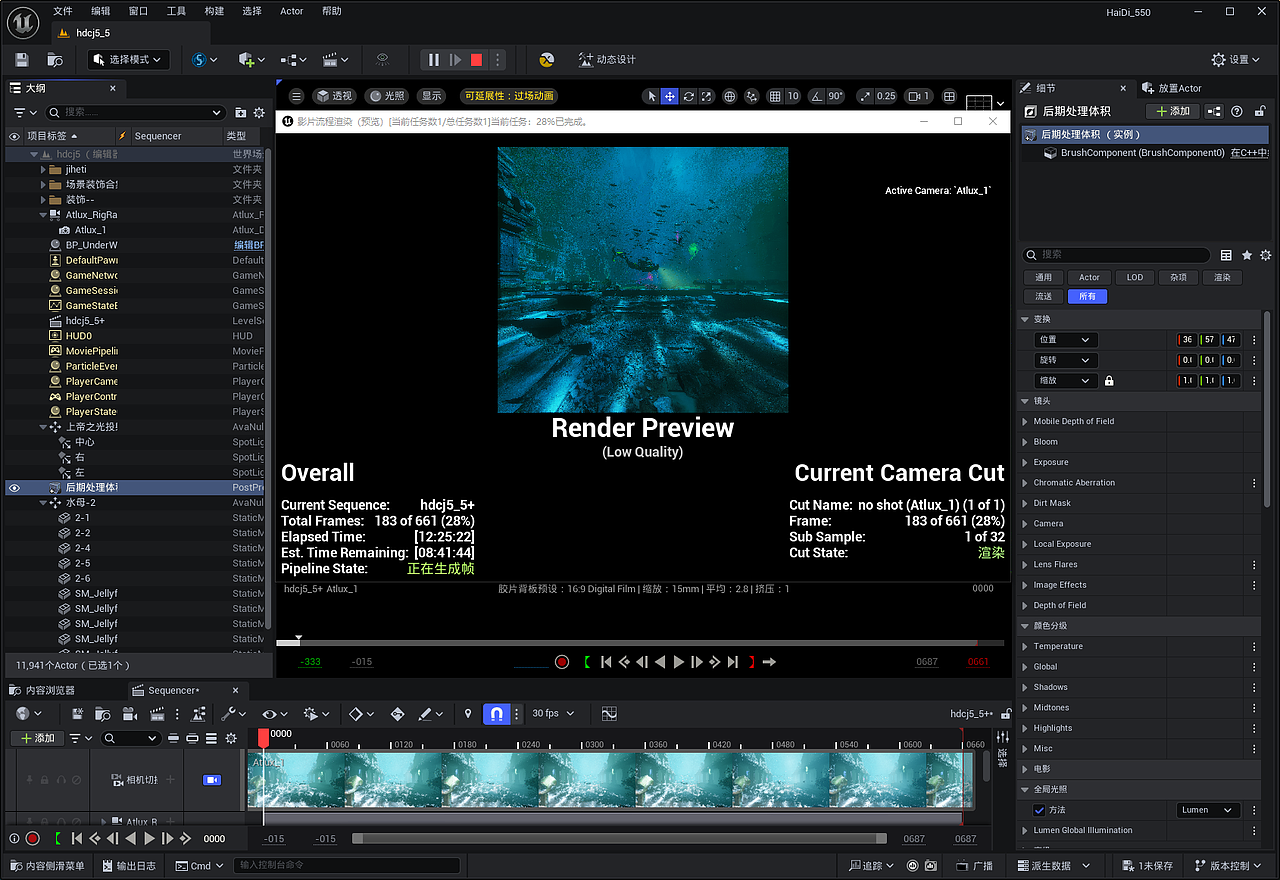1280x880 pixels.
Task: Activate the rotate tool in viewport
Action: [x=688, y=96]
